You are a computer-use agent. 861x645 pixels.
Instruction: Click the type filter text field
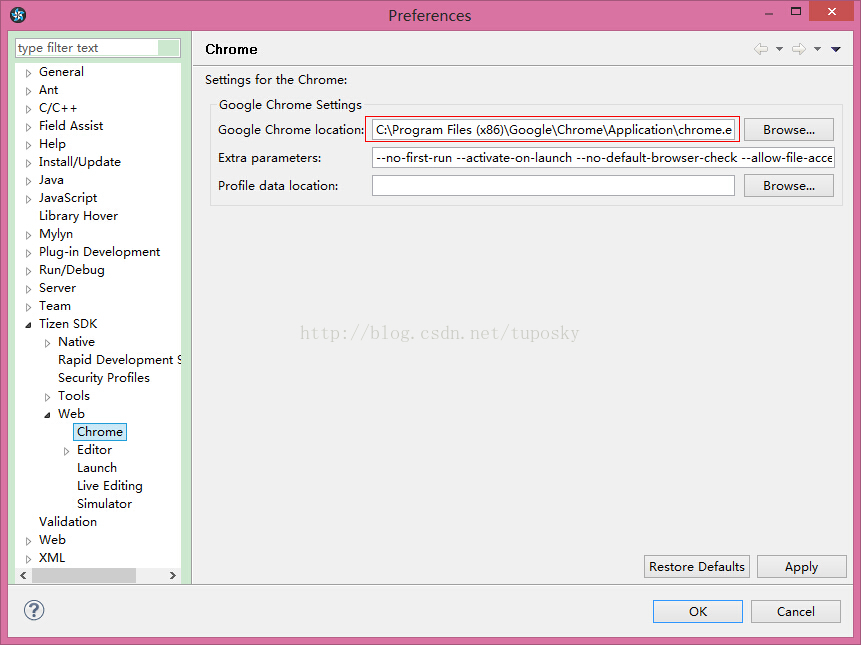point(98,48)
